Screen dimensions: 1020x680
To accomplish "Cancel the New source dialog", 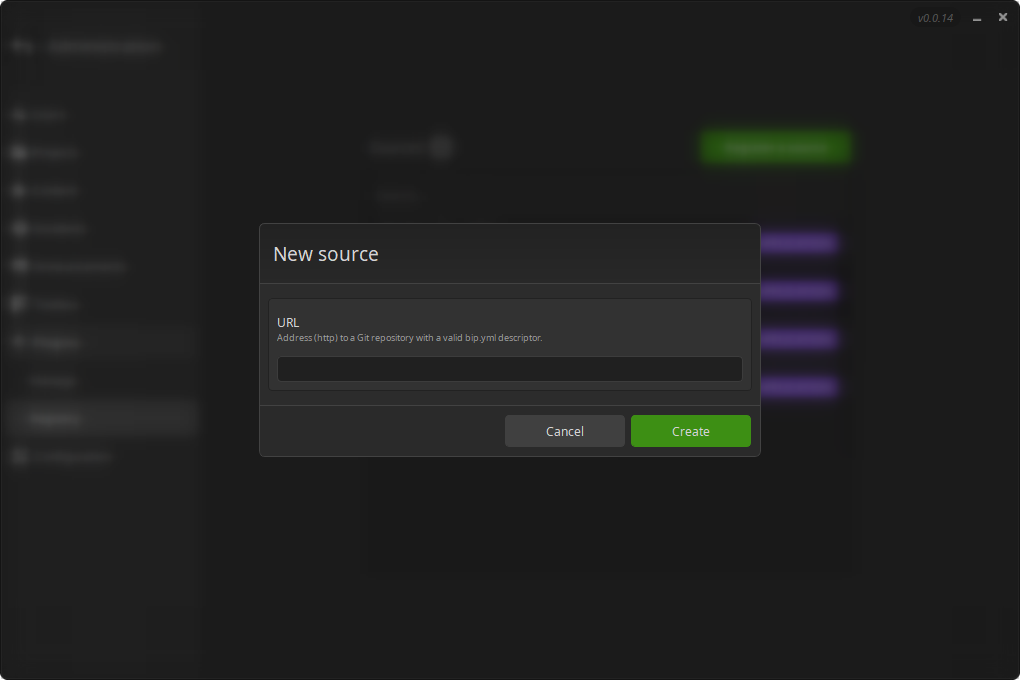I will coord(564,431).
